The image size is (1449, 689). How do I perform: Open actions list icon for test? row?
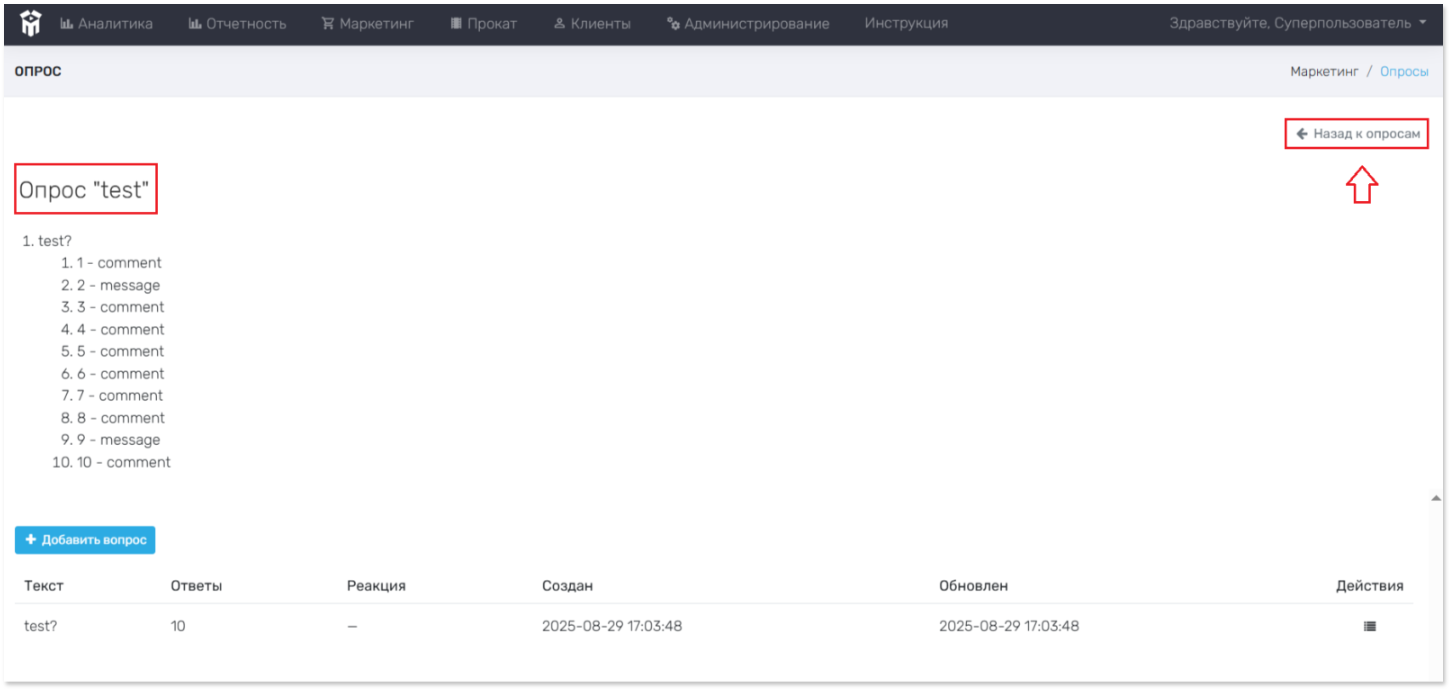(1369, 626)
